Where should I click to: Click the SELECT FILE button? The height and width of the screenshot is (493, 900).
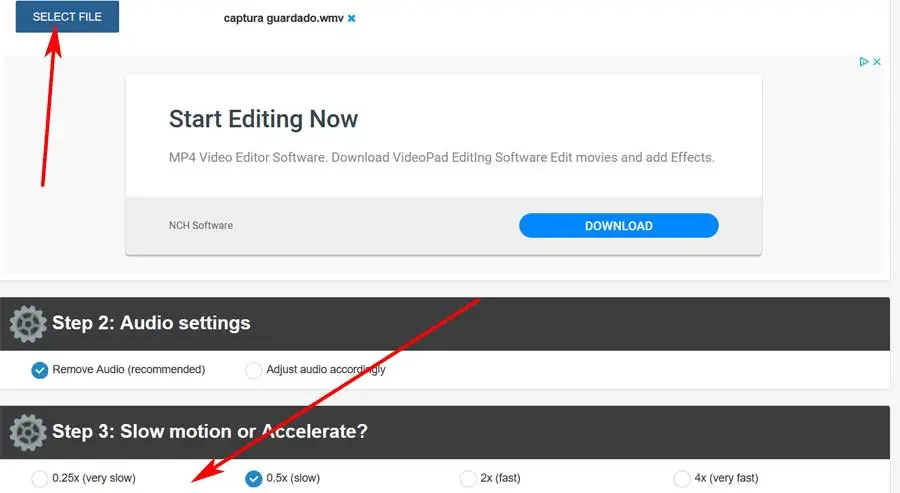coord(67,17)
